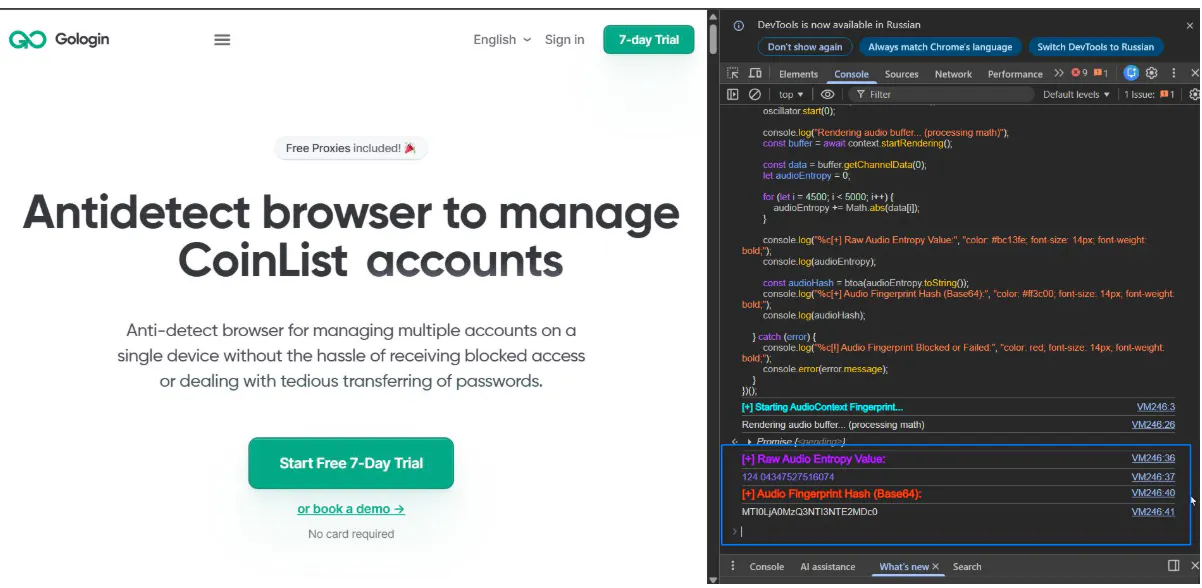1202x588 pixels.
Task: Click '[+] Raw Audio Entropy Value:' log line
Action: pos(814,459)
